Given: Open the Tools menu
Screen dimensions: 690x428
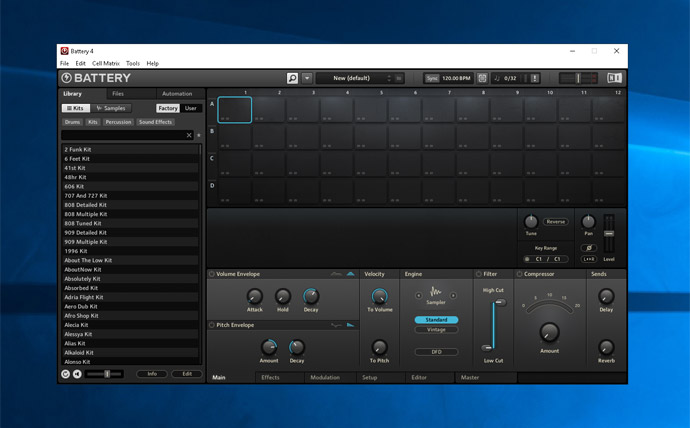Looking at the screenshot, I should pos(133,63).
